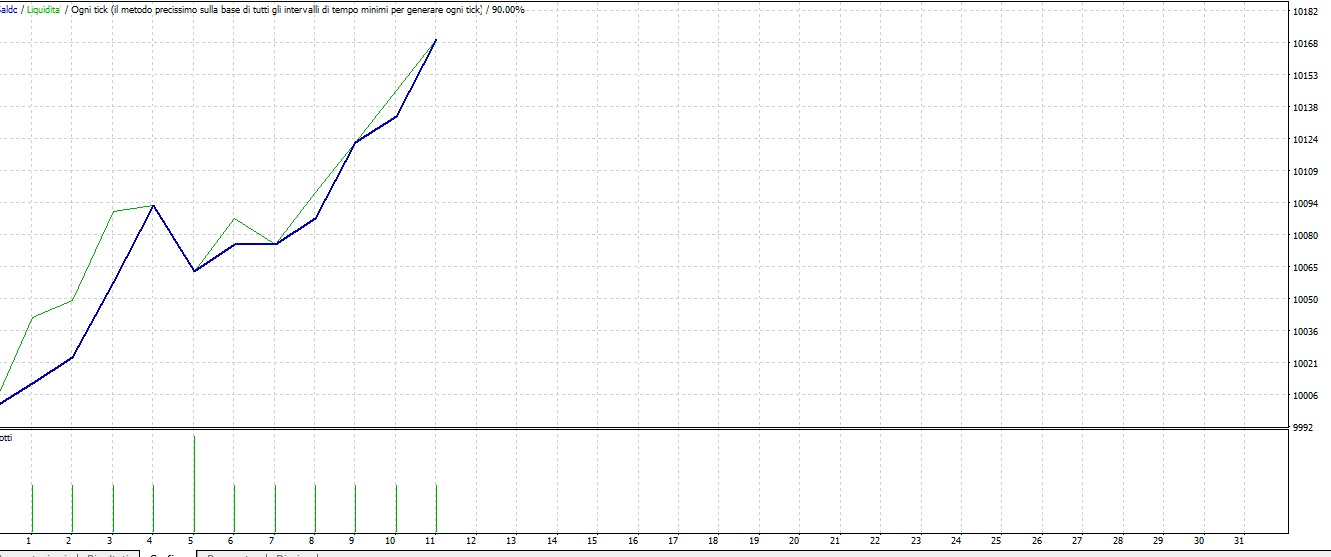Click trade number 10 on the horizontal axis

tap(390, 540)
